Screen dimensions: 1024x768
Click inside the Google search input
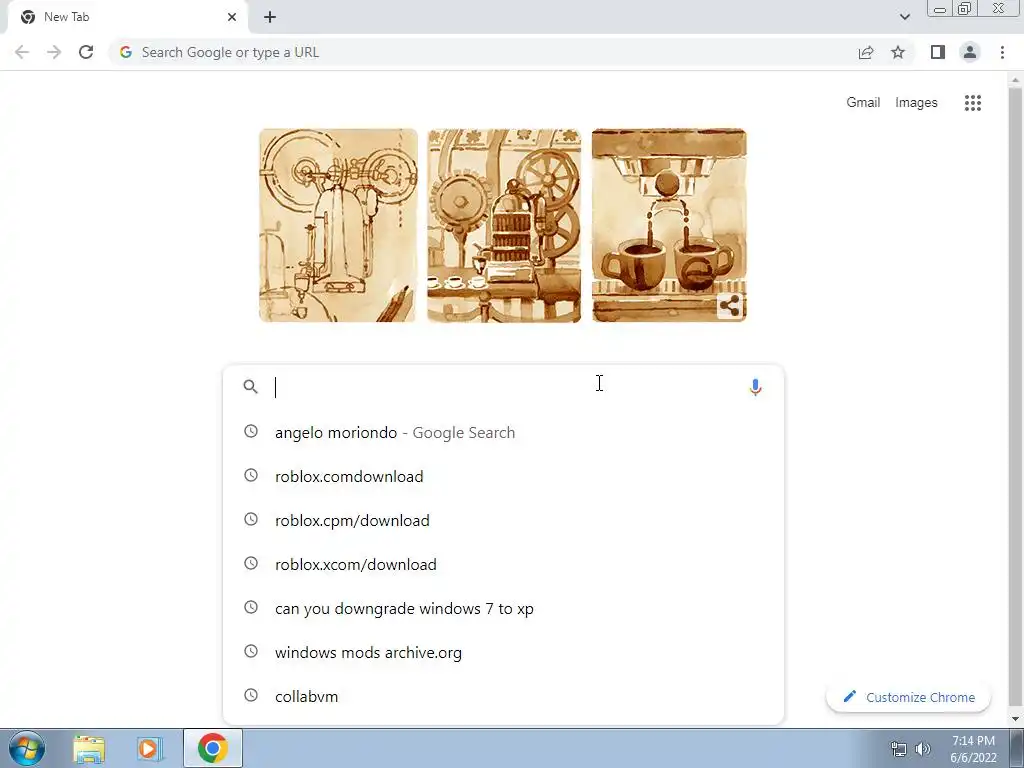(x=506, y=387)
